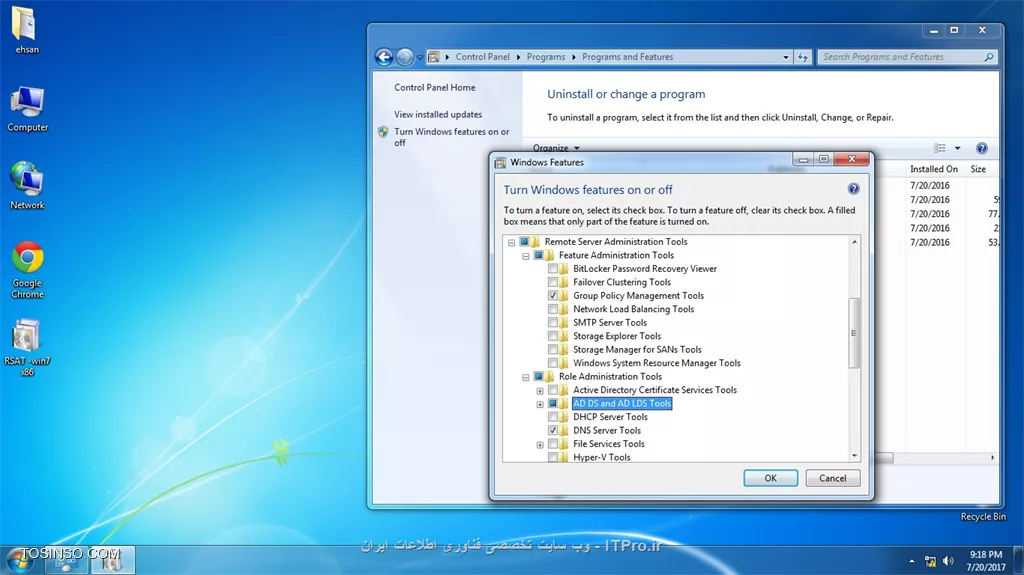Check File Services Tools

[x=552, y=444]
